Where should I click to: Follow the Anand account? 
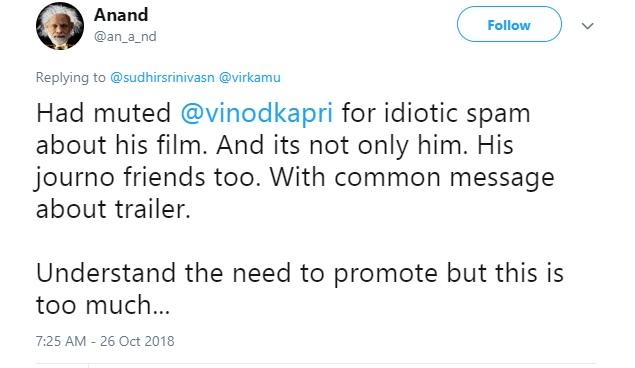click(509, 24)
